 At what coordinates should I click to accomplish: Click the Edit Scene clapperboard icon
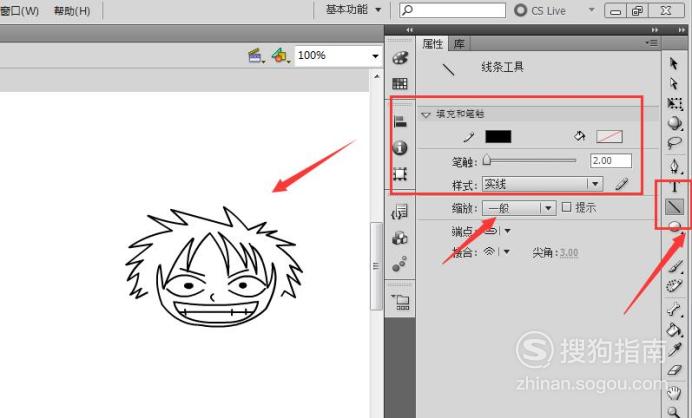(x=256, y=56)
